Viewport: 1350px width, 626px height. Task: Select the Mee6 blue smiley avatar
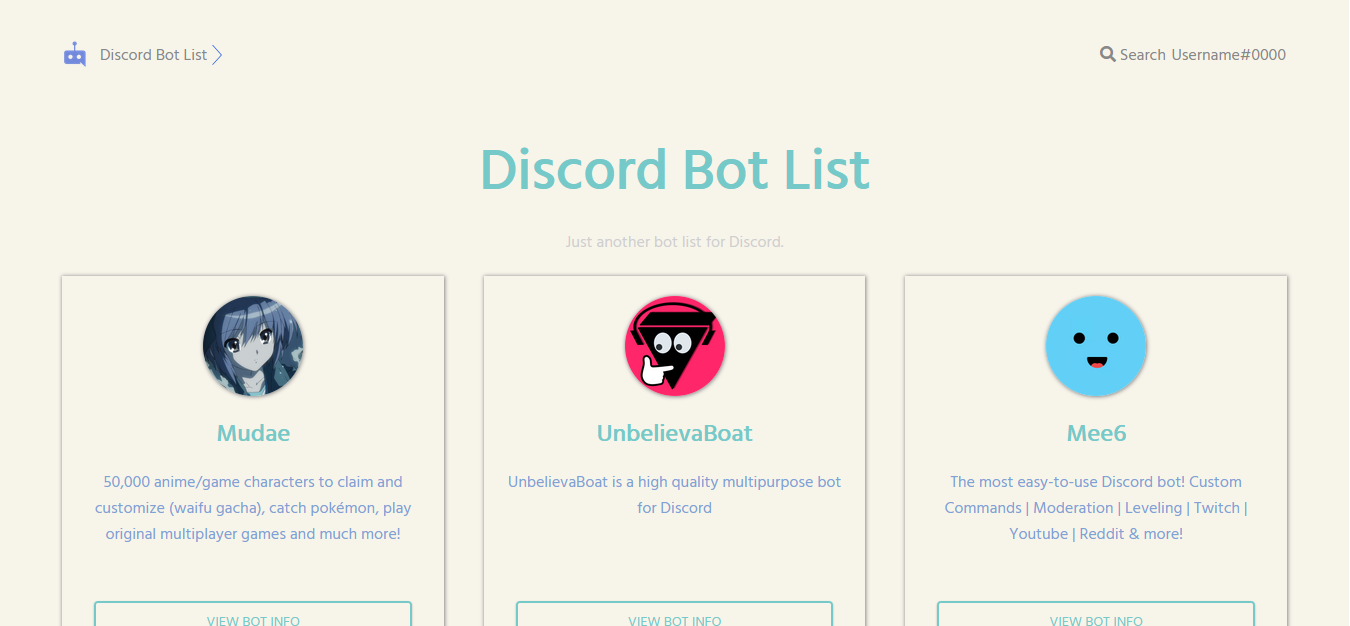click(x=1096, y=346)
